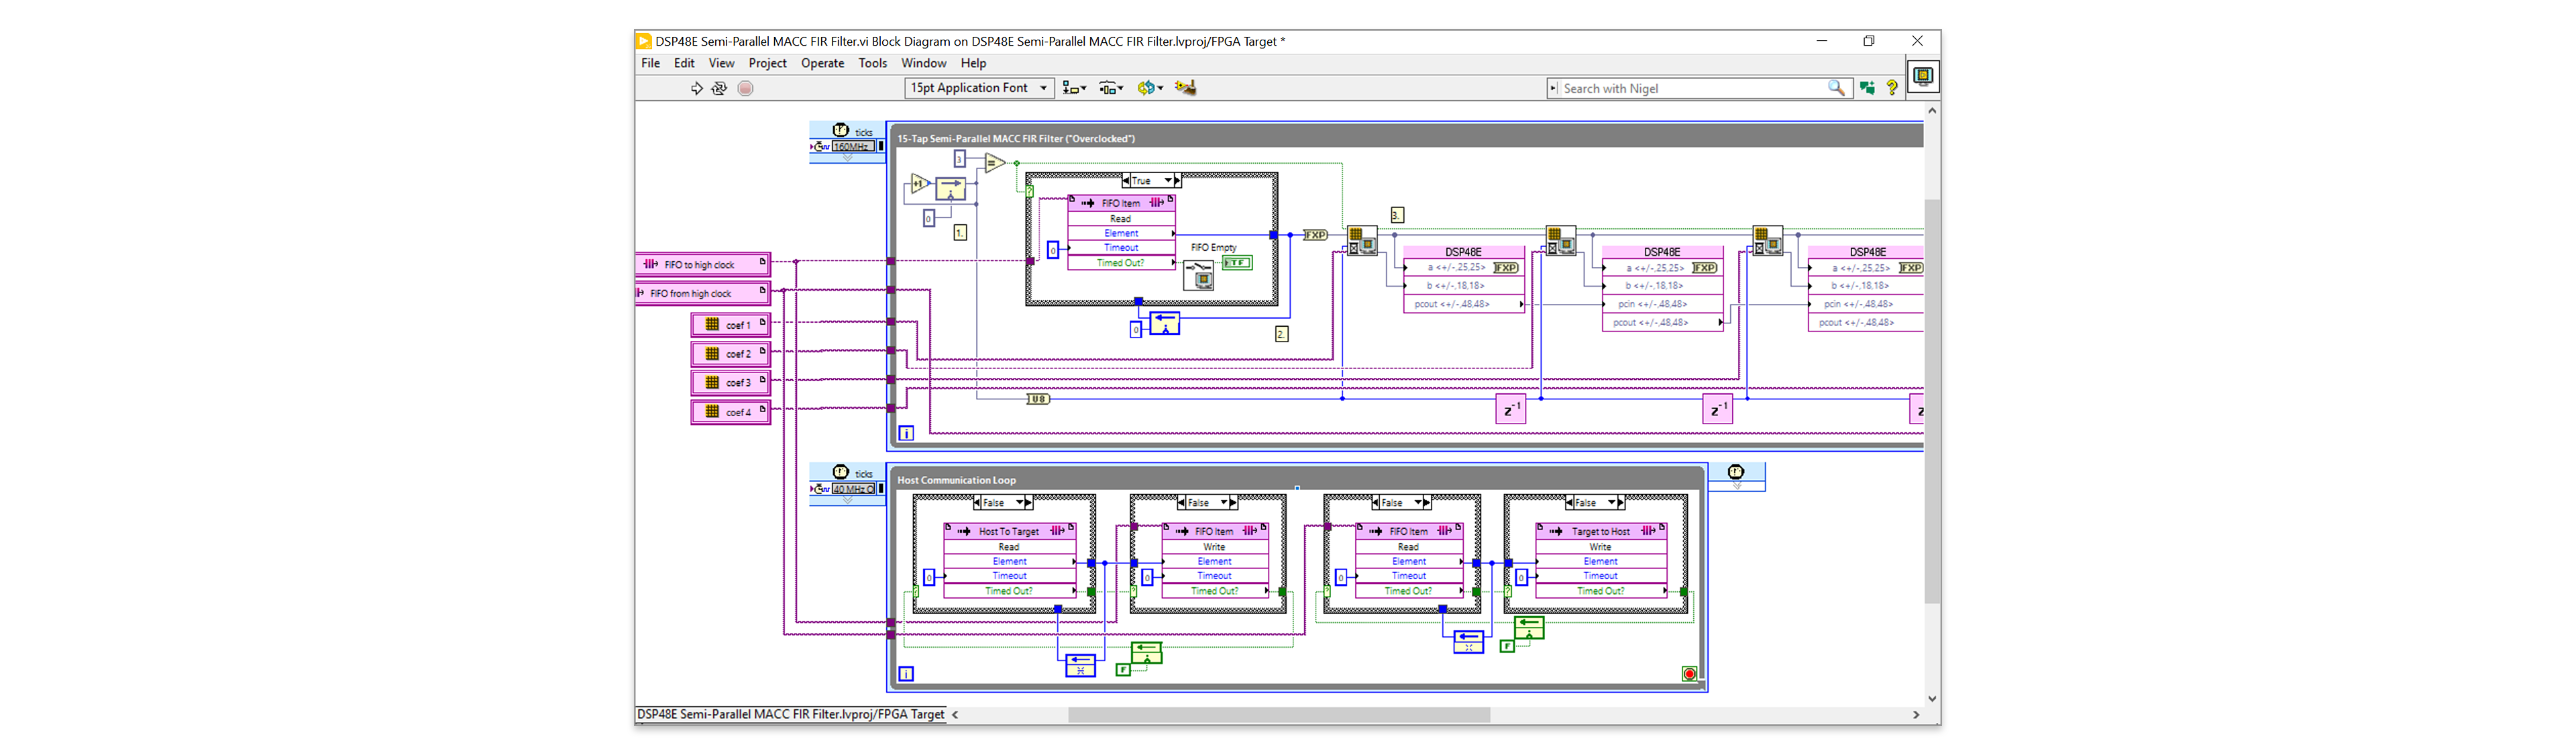Go to previous case in True structure
Image resolution: width=2576 pixels, height=755 pixels.
[x=1126, y=181]
